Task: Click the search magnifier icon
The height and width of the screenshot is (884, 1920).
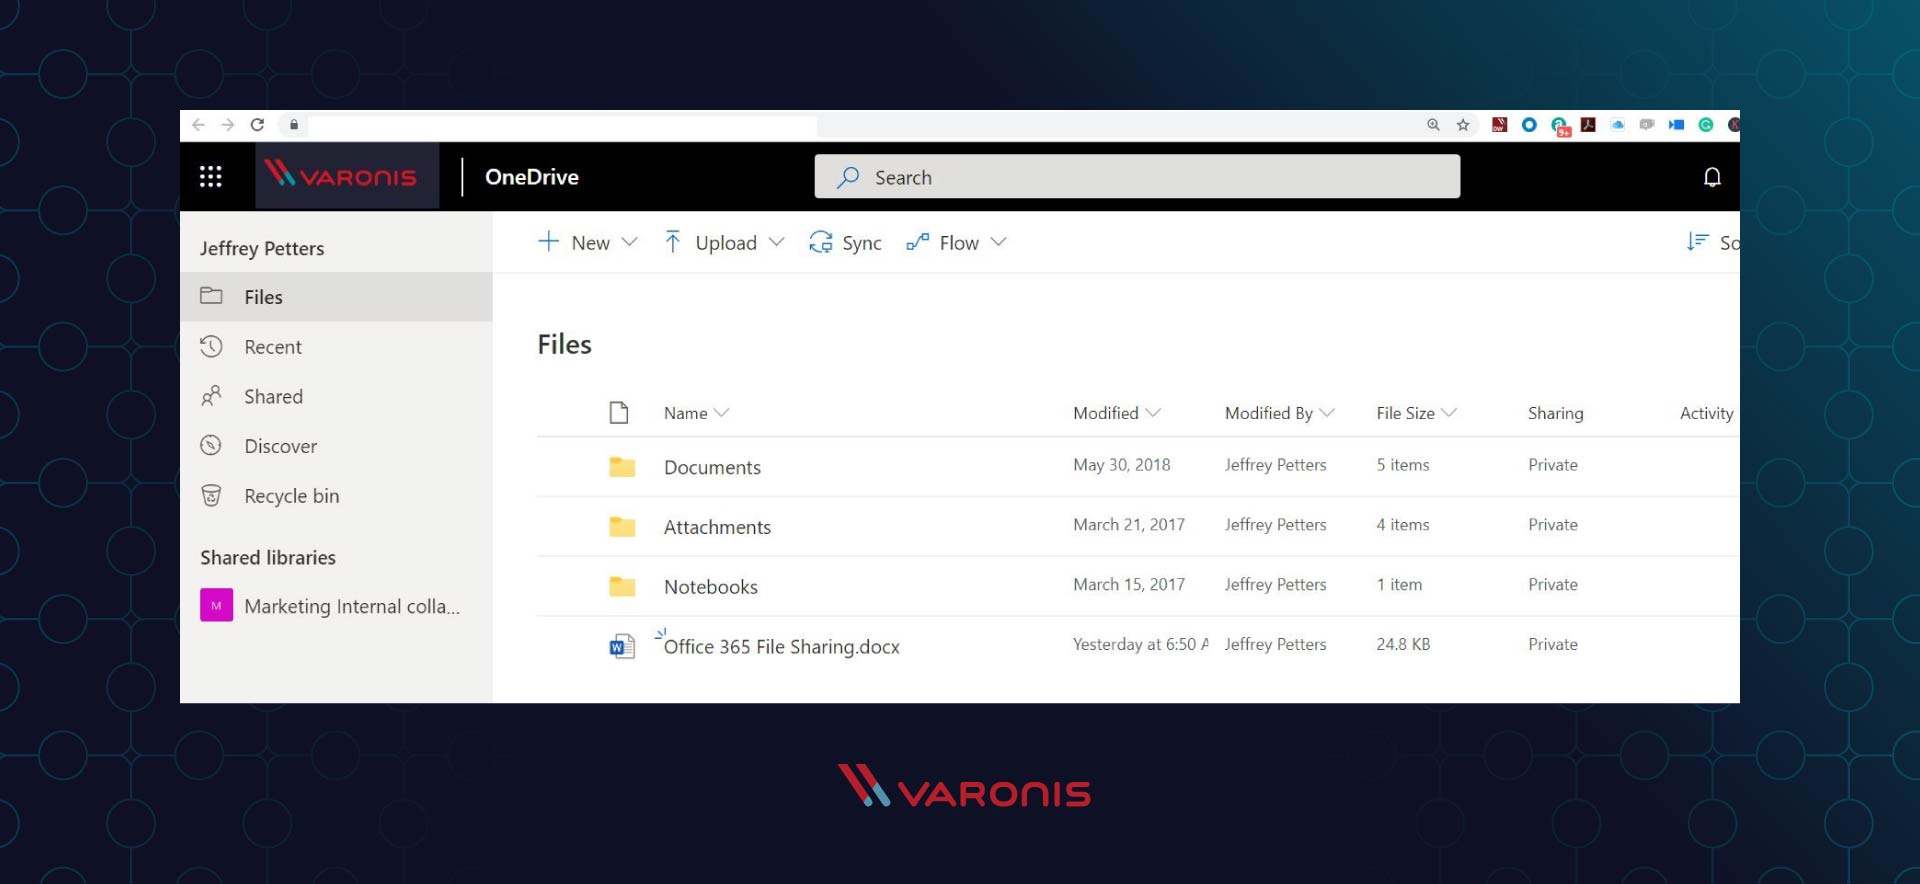Action: point(848,177)
